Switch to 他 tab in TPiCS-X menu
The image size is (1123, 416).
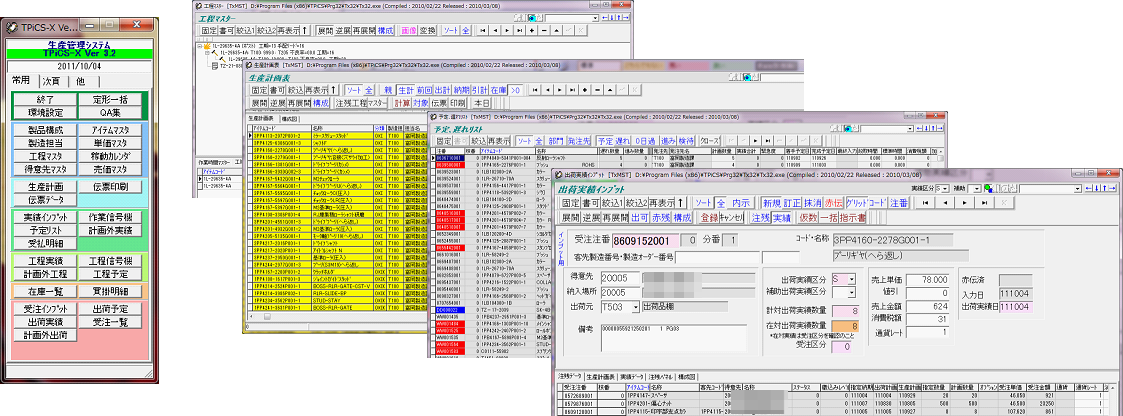pyautogui.click(x=80, y=80)
